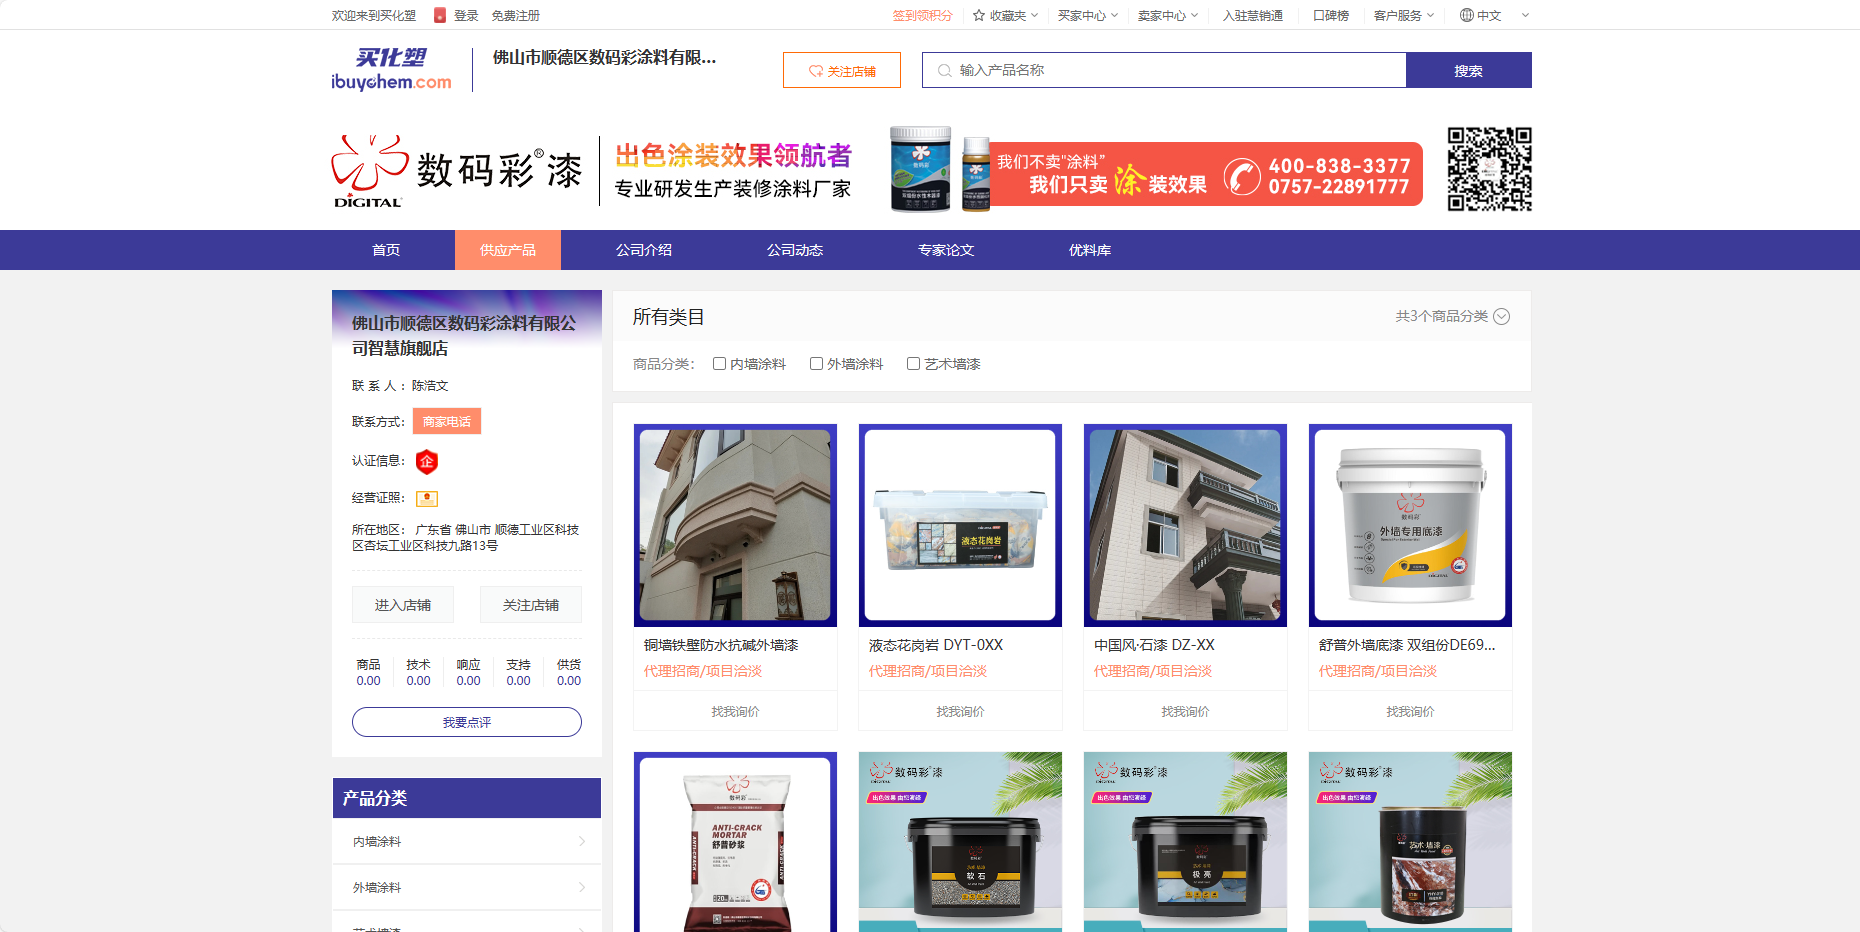Open the 公司介绍 nav tab
The height and width of the screenshot is (932, 1860).
644,250
